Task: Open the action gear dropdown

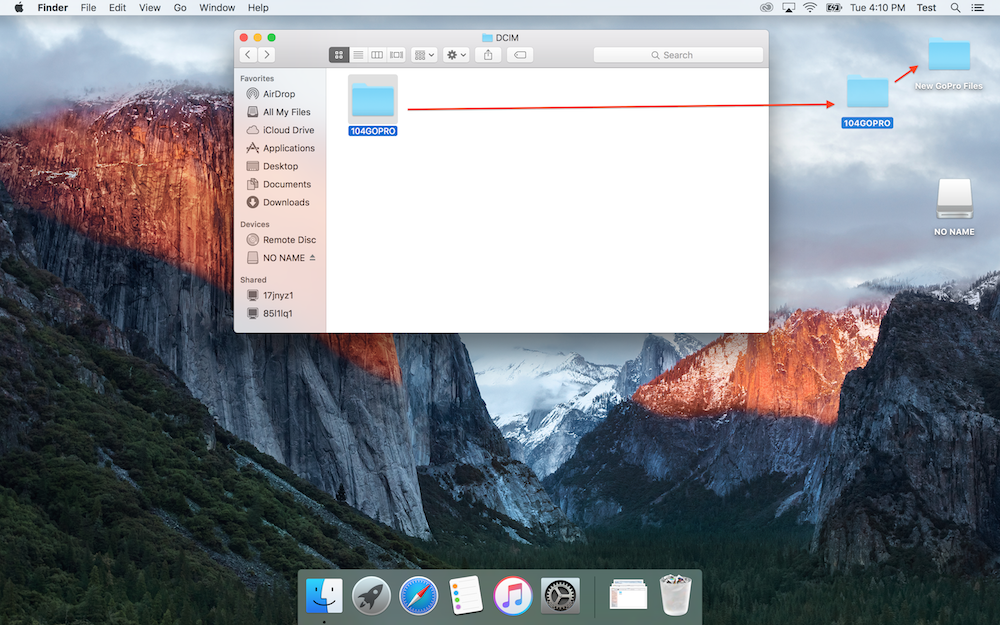Action: (455, 54)
